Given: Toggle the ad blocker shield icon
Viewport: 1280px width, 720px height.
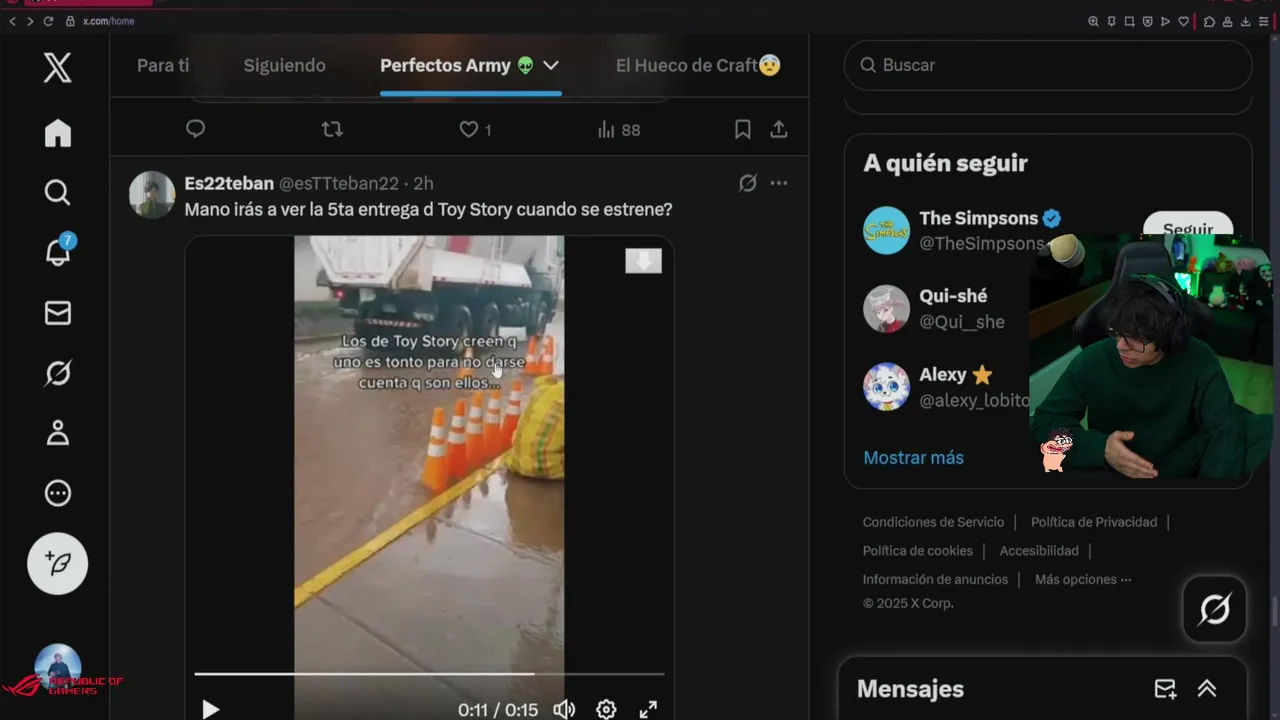Looking at the screenshot, I should pos(1147,21).
